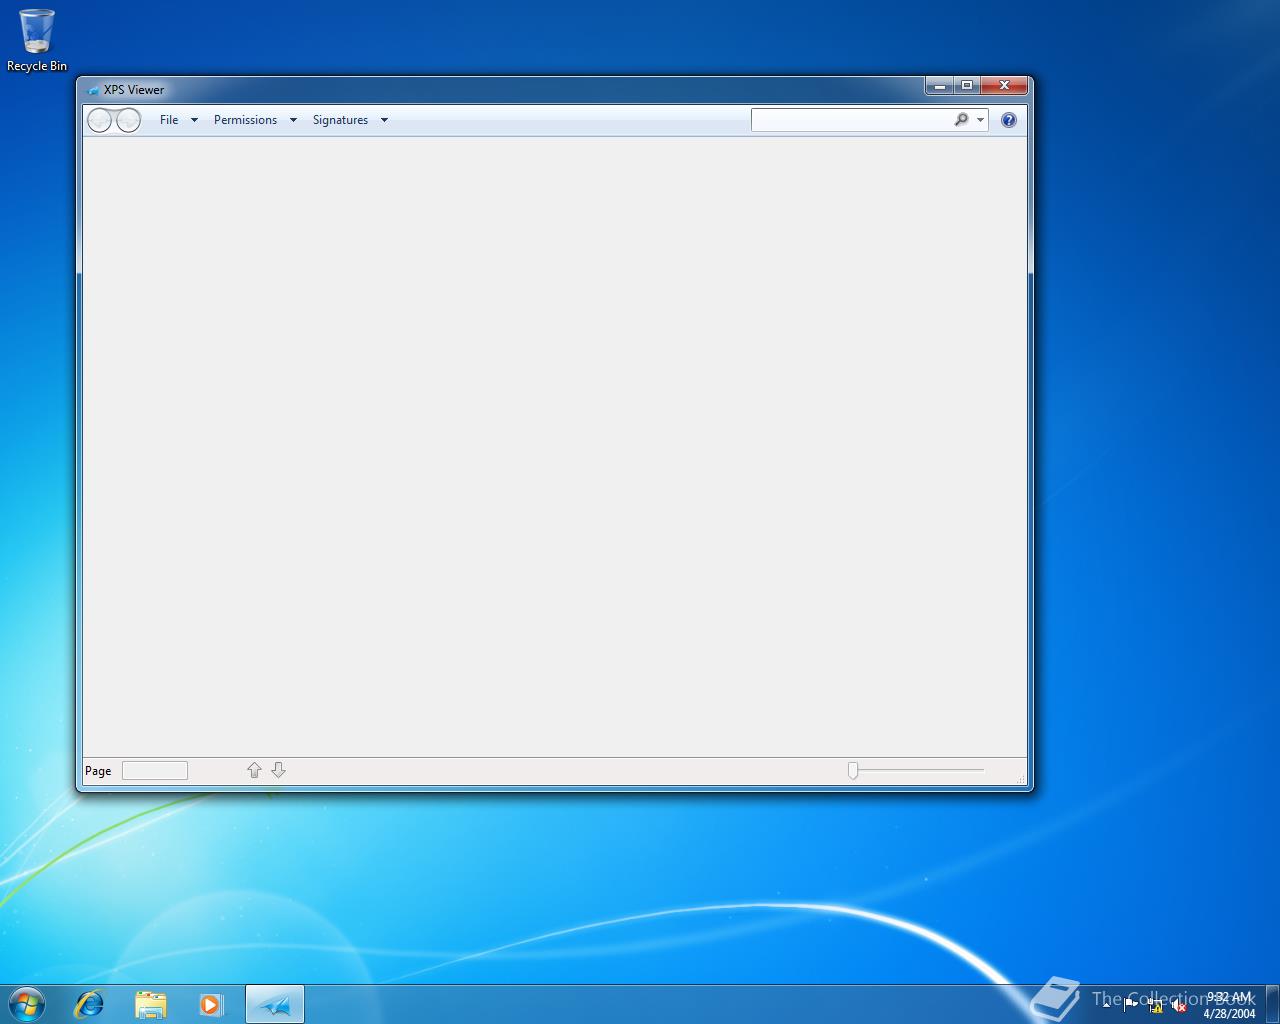
Task: Go to next page with down arrow
Action: [279, 770]
